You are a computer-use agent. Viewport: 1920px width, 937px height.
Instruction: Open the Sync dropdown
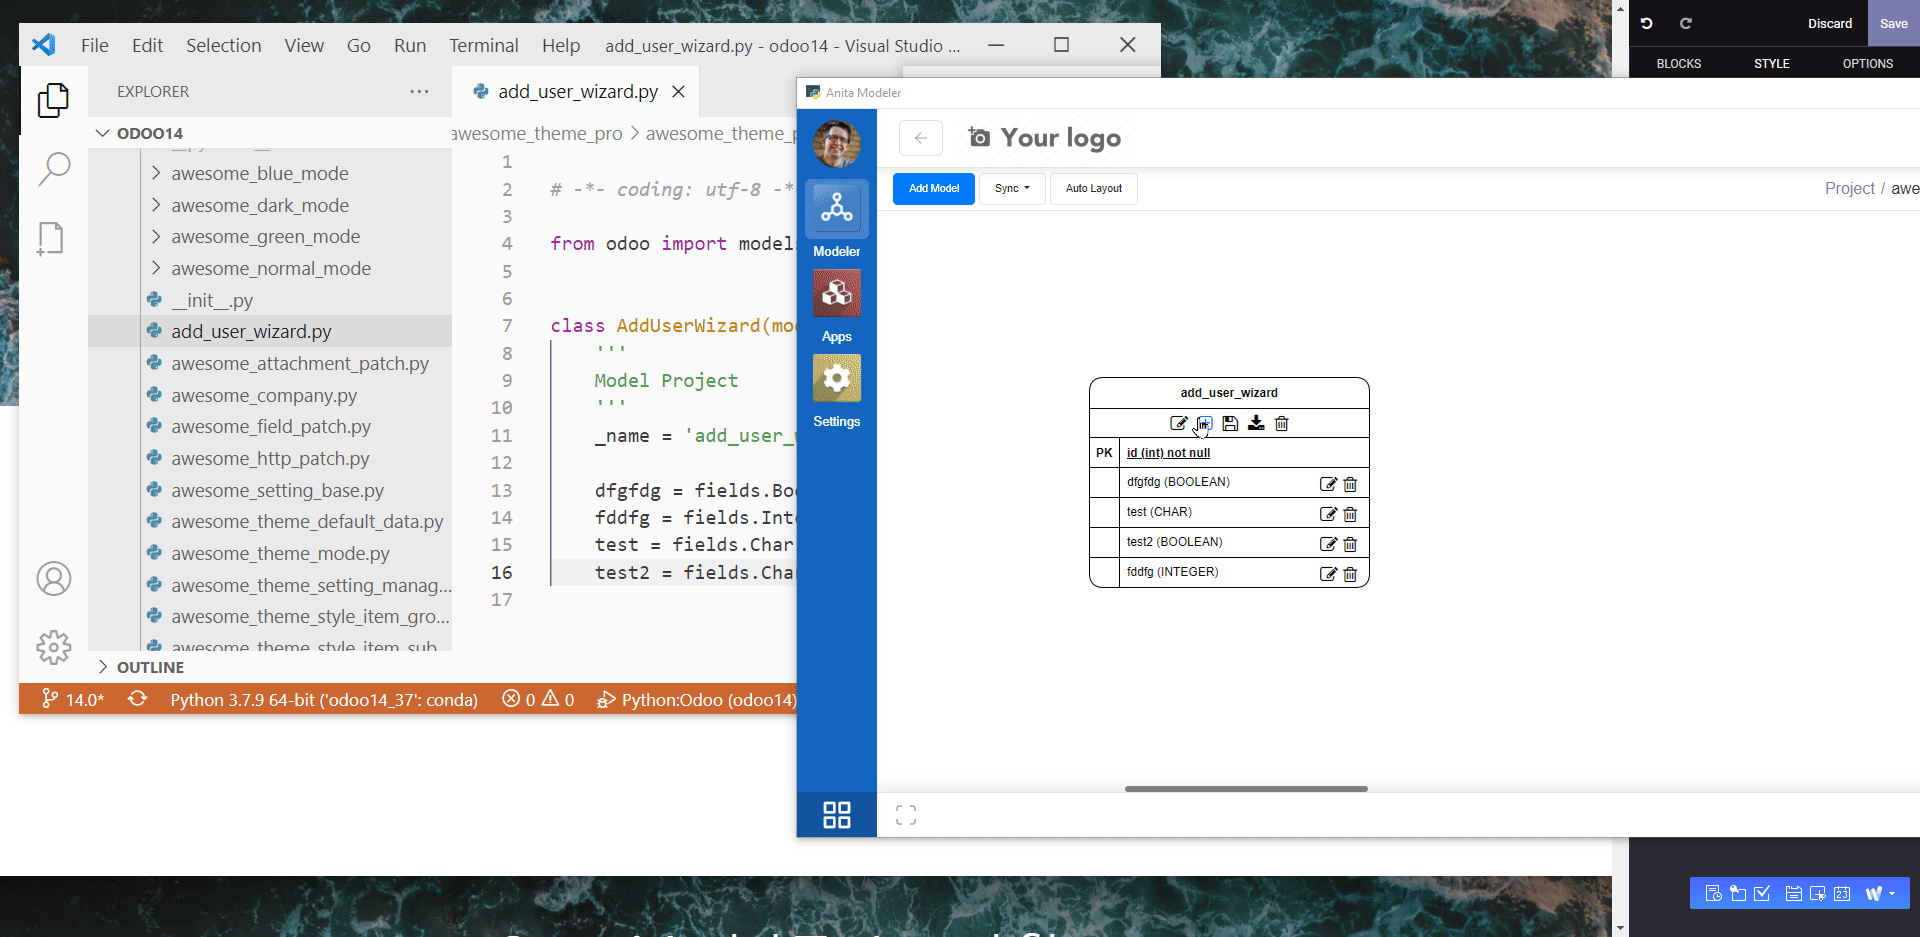pyautogui.click(x=1012, y=188)
